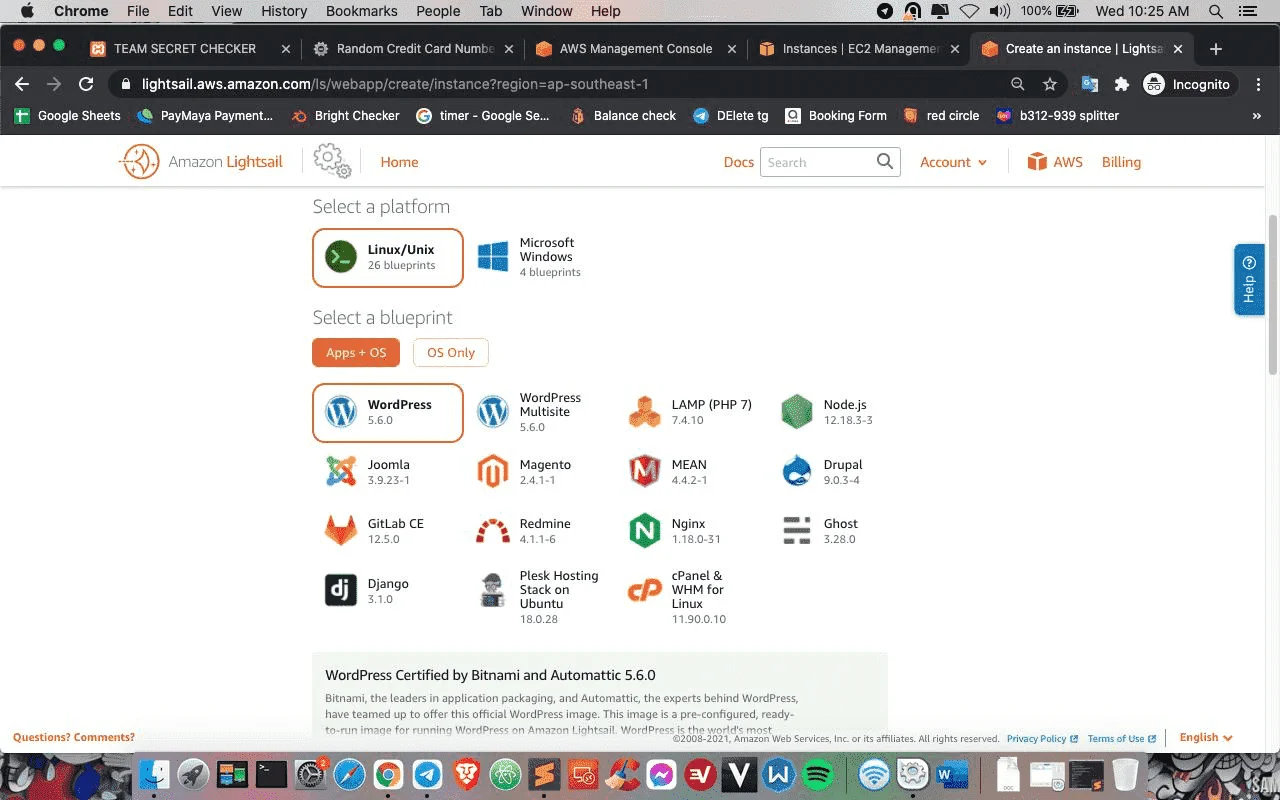Click the zoom magnifier icon in address bar
The width and height of the screenshot is (1280, 800).
pos(1018,84)
